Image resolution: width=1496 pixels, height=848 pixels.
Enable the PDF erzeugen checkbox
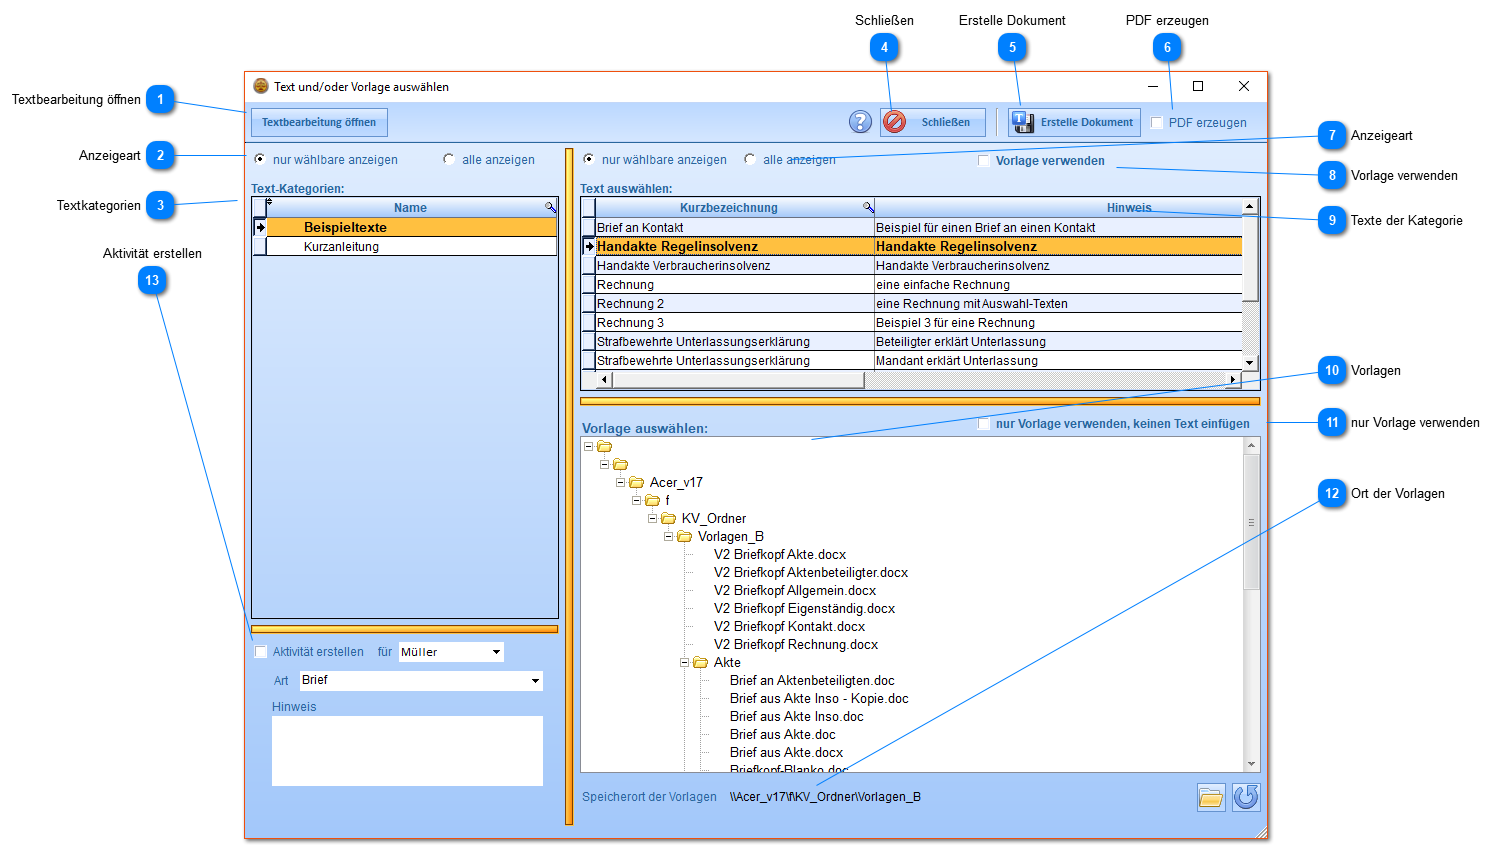[1157, 123]
